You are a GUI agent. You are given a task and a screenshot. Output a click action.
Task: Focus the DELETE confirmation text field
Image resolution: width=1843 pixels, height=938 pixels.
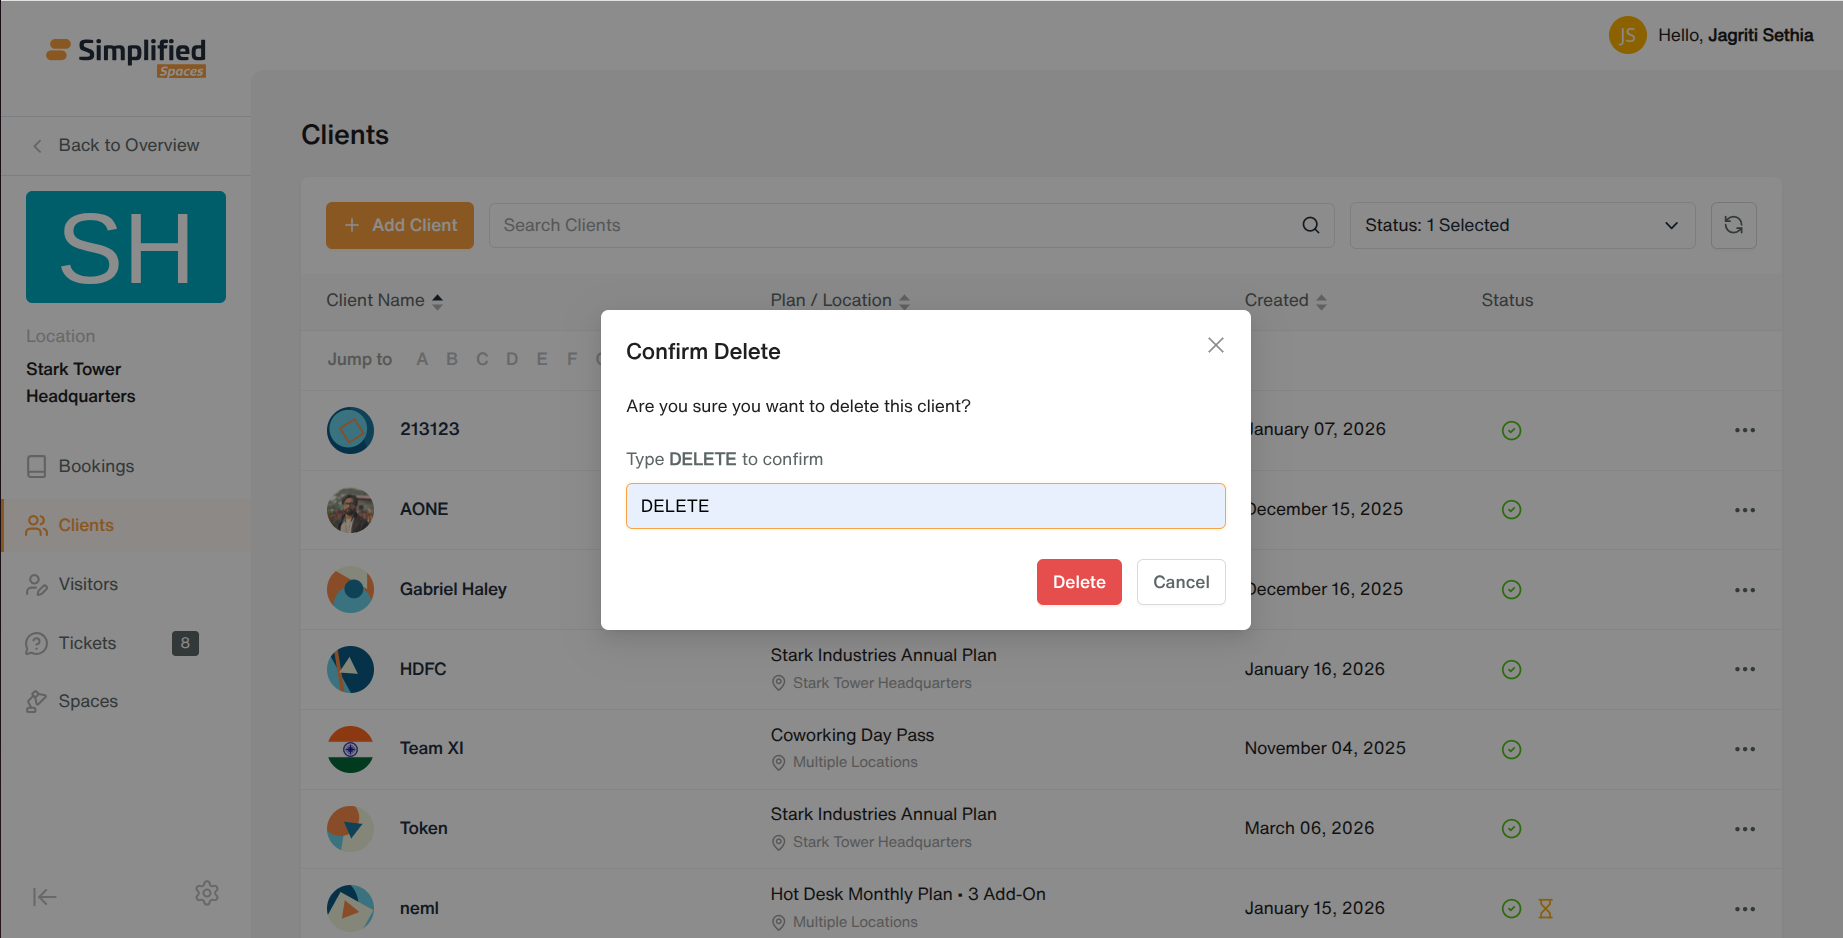(x=925, y=506)
